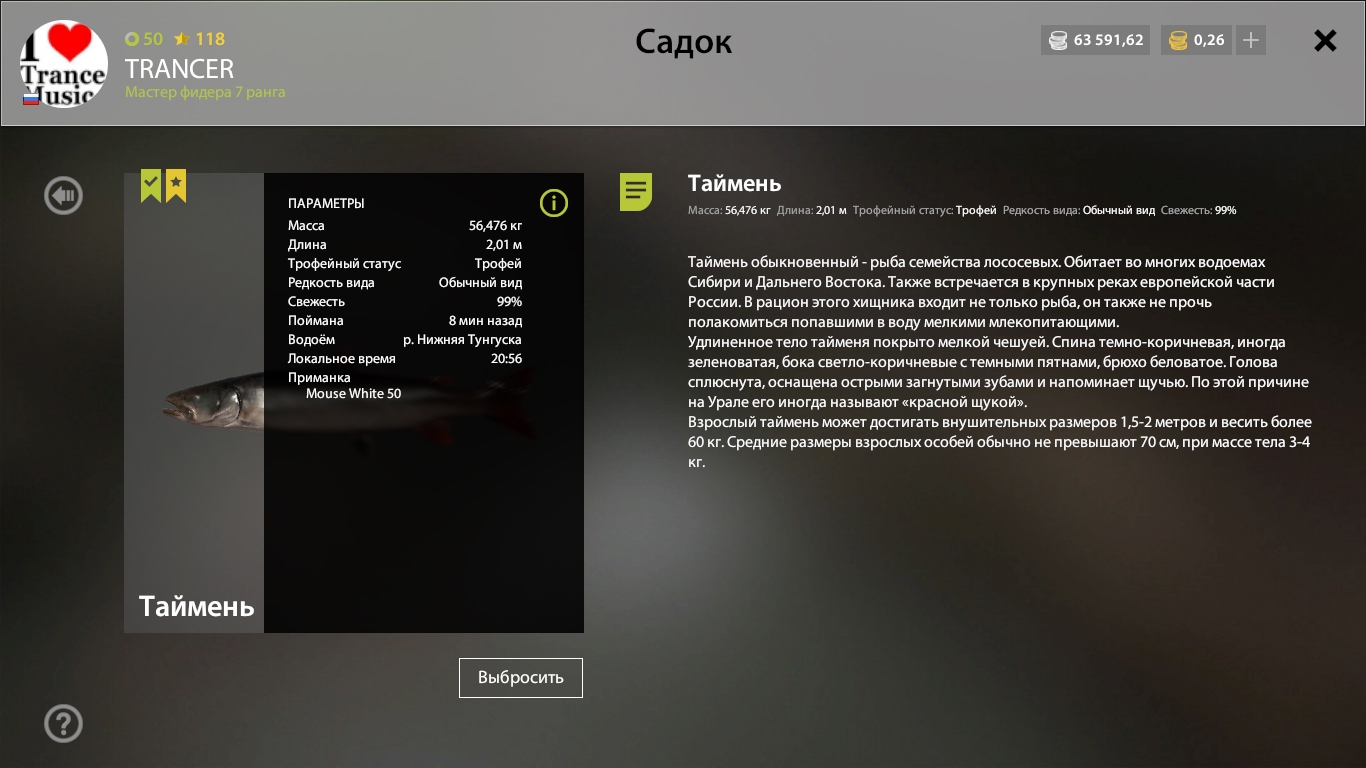Click the plus icon to add gold
This screenshot has height=768, width=1366.
coord(1250,41)
